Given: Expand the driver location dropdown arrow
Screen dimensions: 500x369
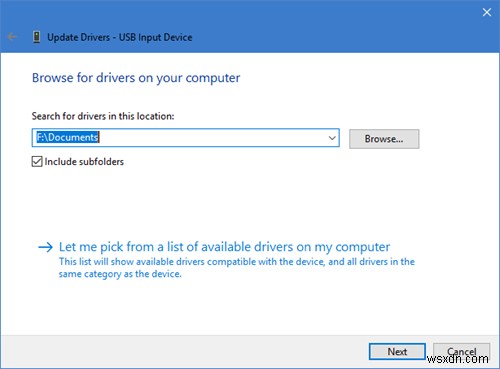Looking at the screenshot, I should (332, 138).
